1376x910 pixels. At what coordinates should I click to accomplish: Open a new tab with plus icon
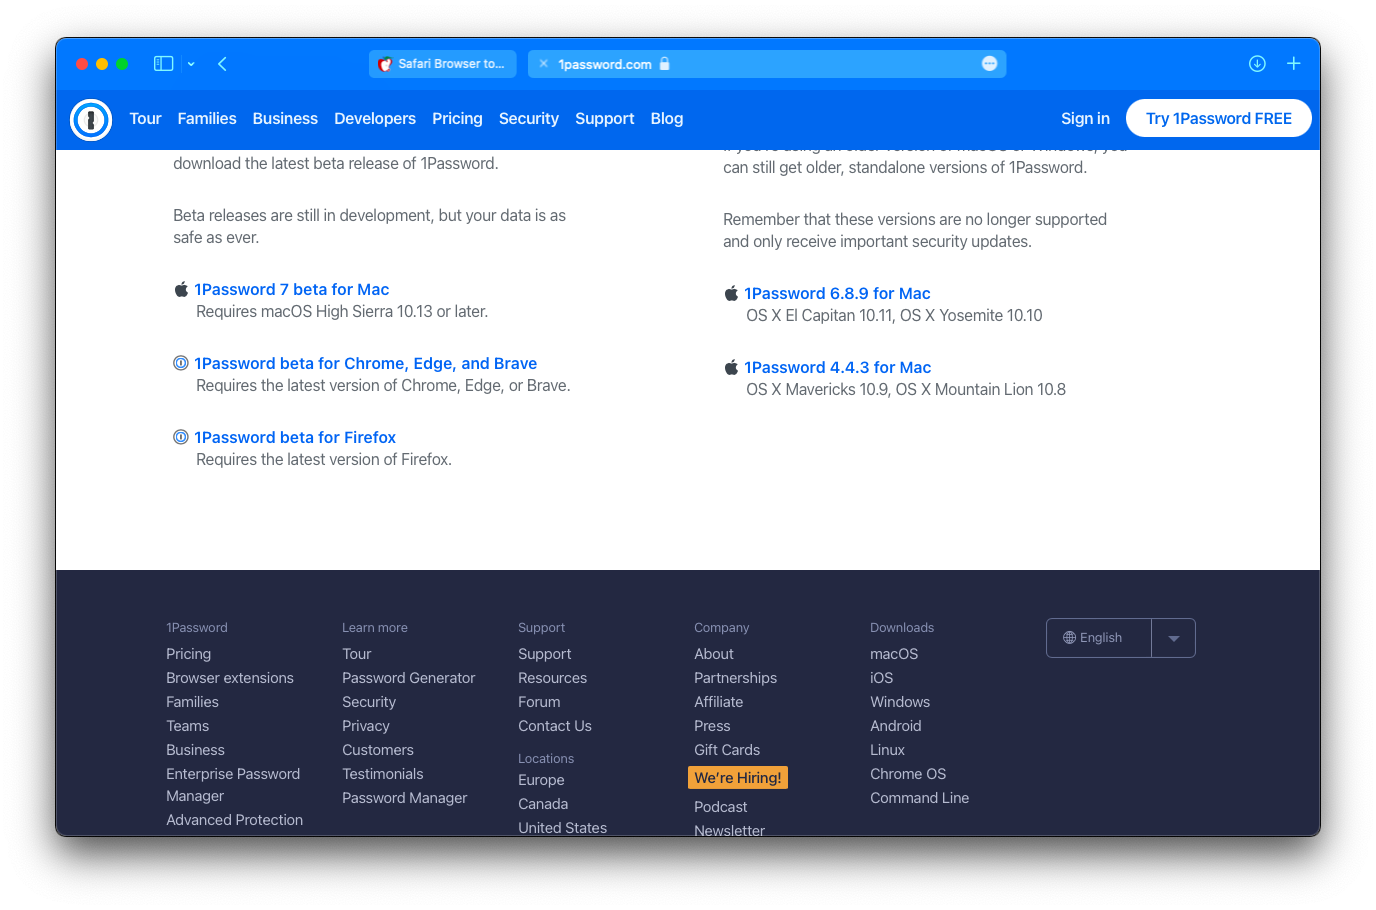[x=1293, y=64]
